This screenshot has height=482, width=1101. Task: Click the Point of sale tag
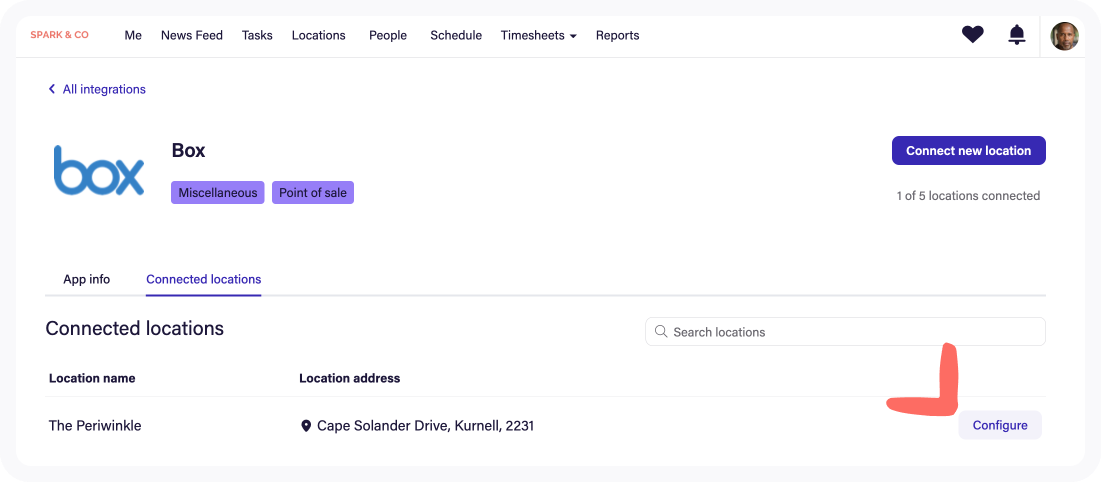[x=313, y=193]
